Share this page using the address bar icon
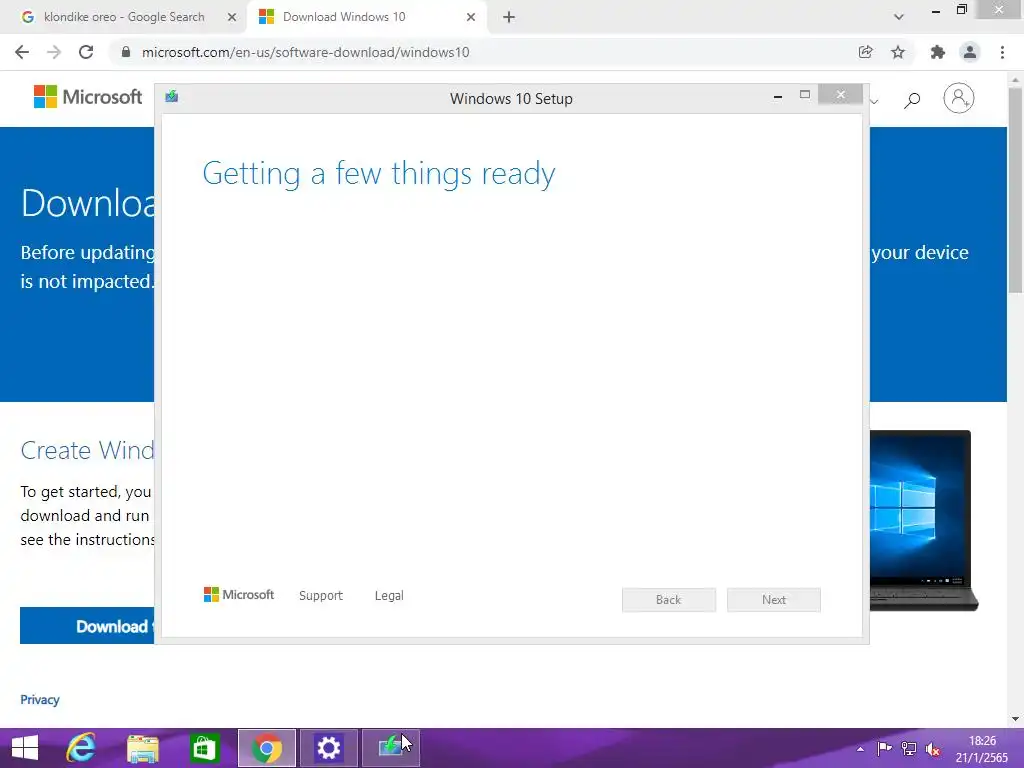This screenshot has width=1024, height=768. (865, 52)
